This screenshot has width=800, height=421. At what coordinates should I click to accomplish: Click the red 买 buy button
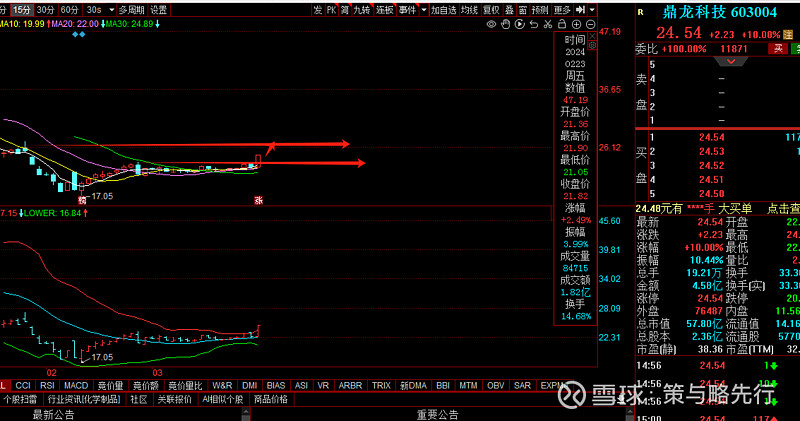click(778, 48)
